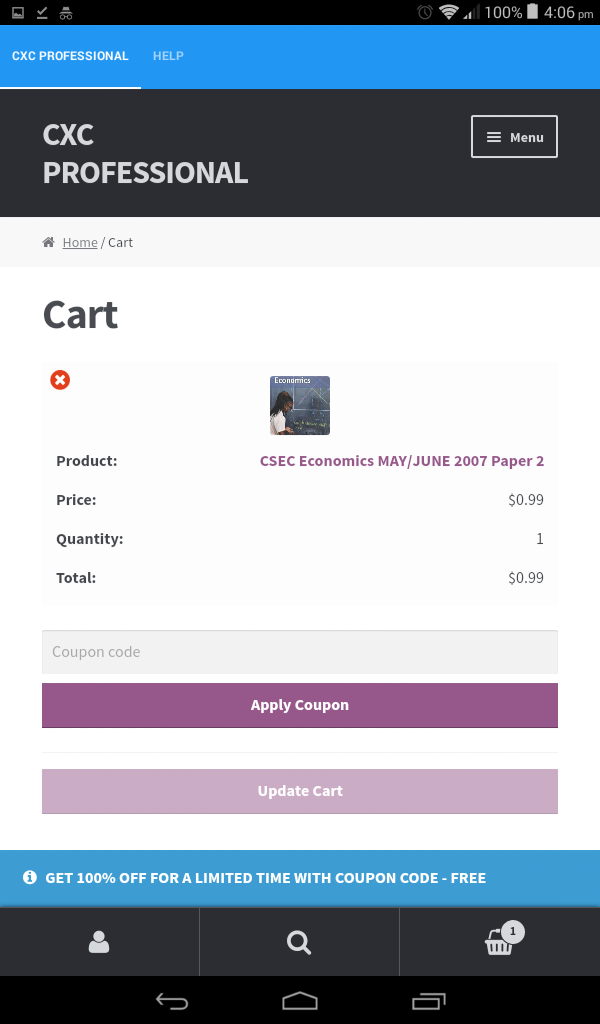This screenshot has width=600, height=1024.
Task: Click the info icon in coupon banner
Action: point(30,878)
